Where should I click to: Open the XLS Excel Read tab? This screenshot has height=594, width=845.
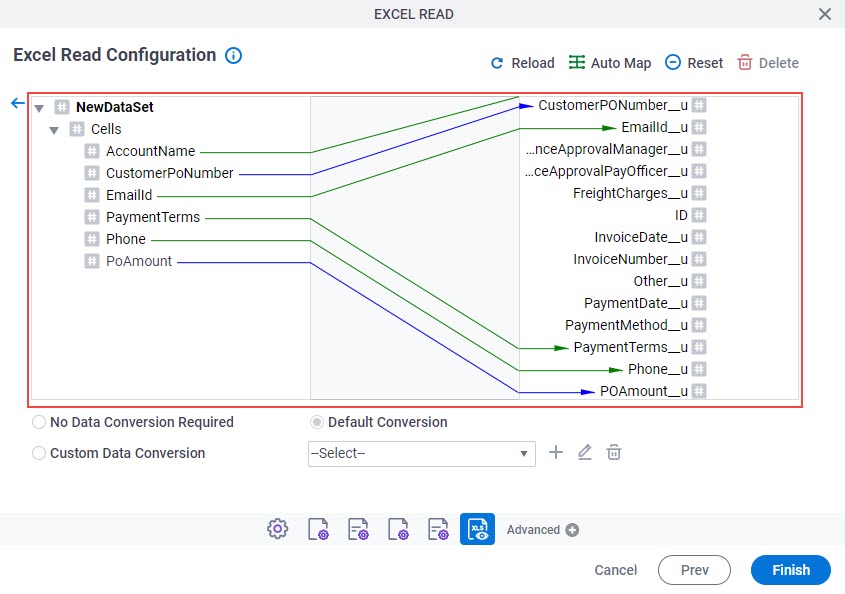click(477, 529)
